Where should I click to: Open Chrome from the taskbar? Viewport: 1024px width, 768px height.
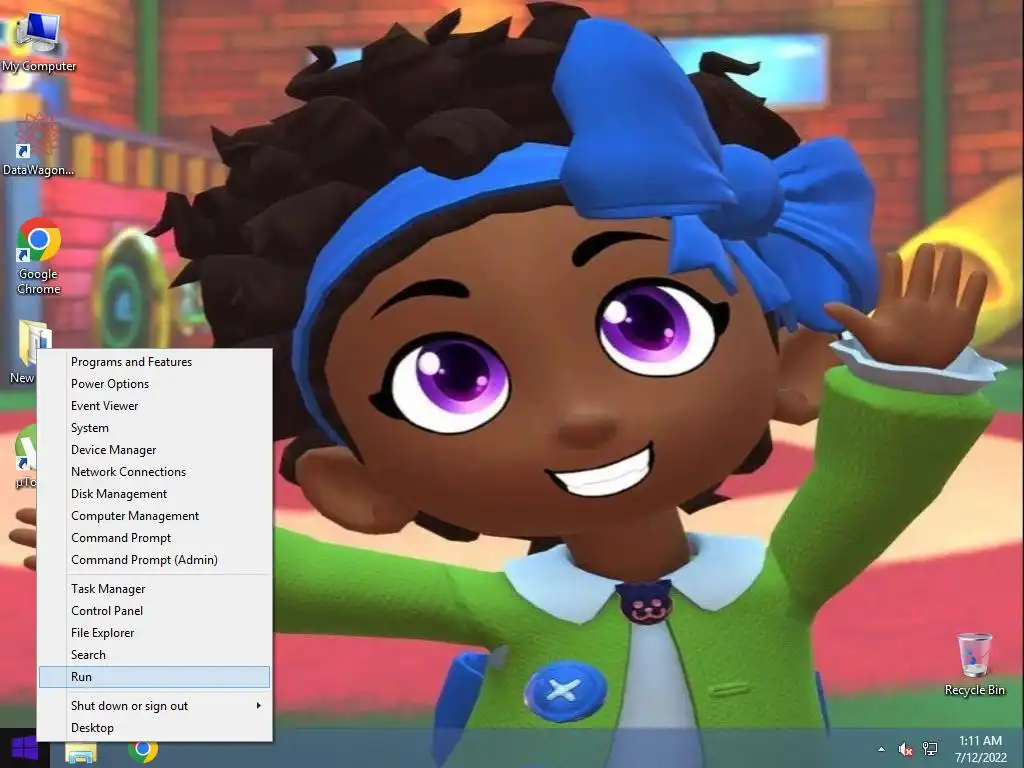click(143, 751)
